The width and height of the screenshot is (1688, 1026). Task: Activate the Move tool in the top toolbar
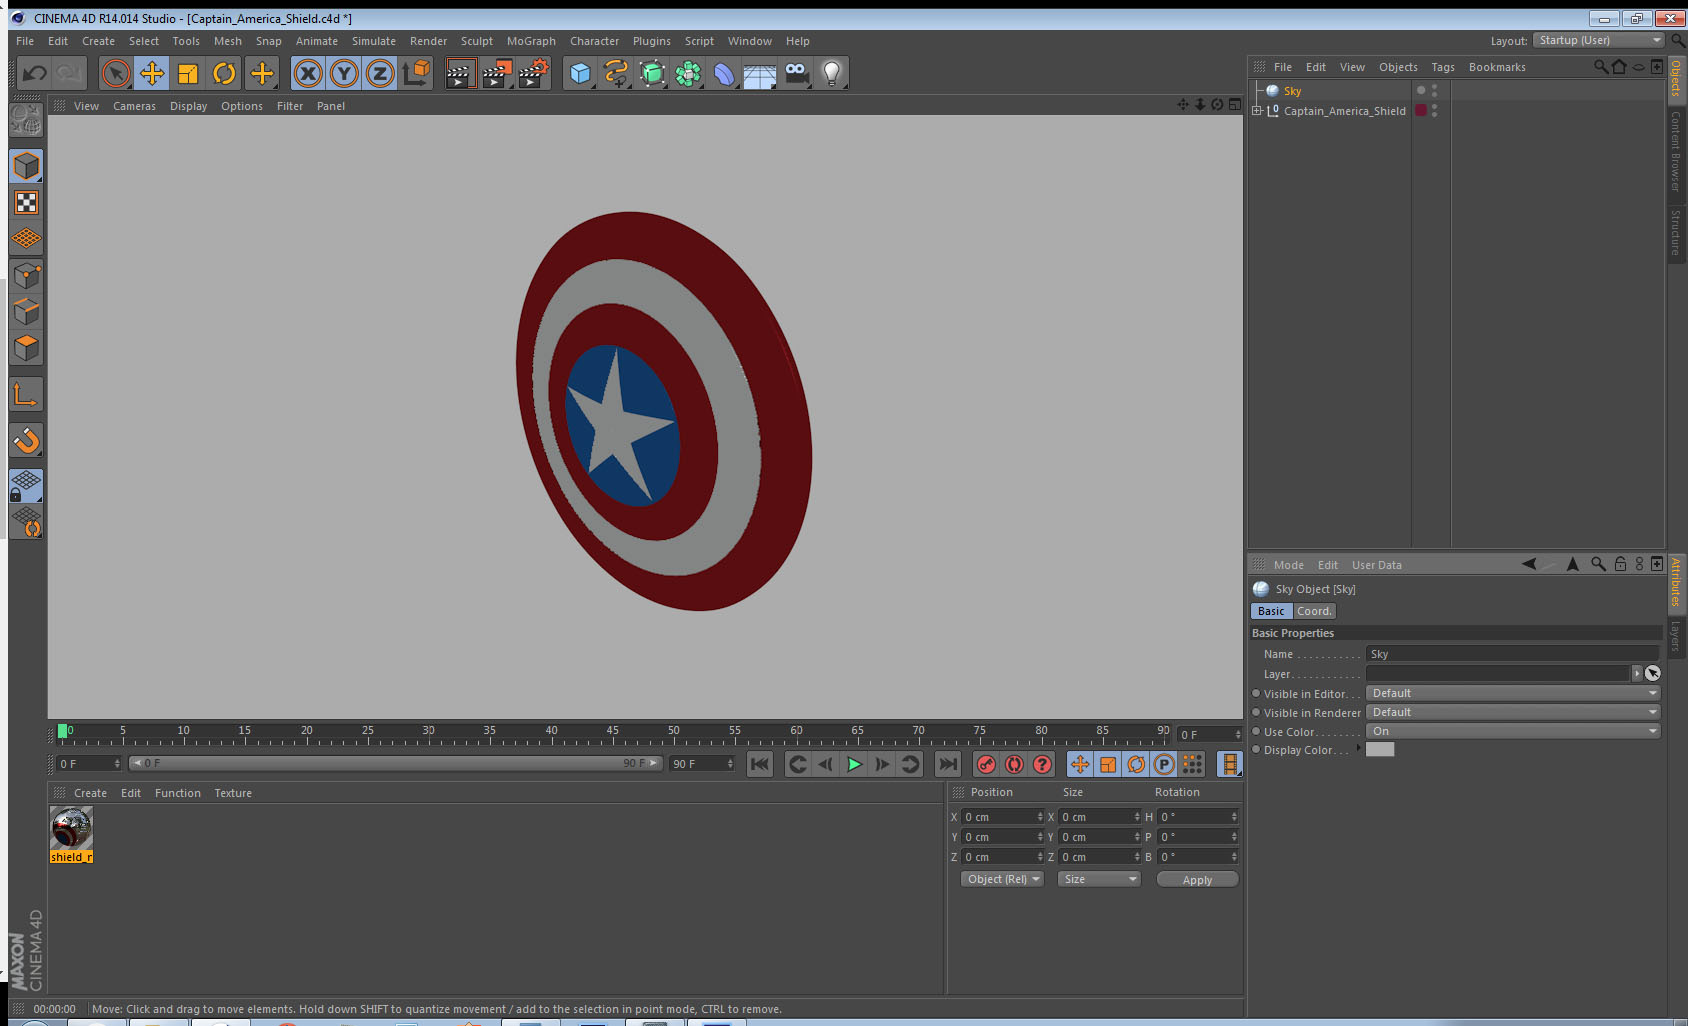tap(152, 73)
